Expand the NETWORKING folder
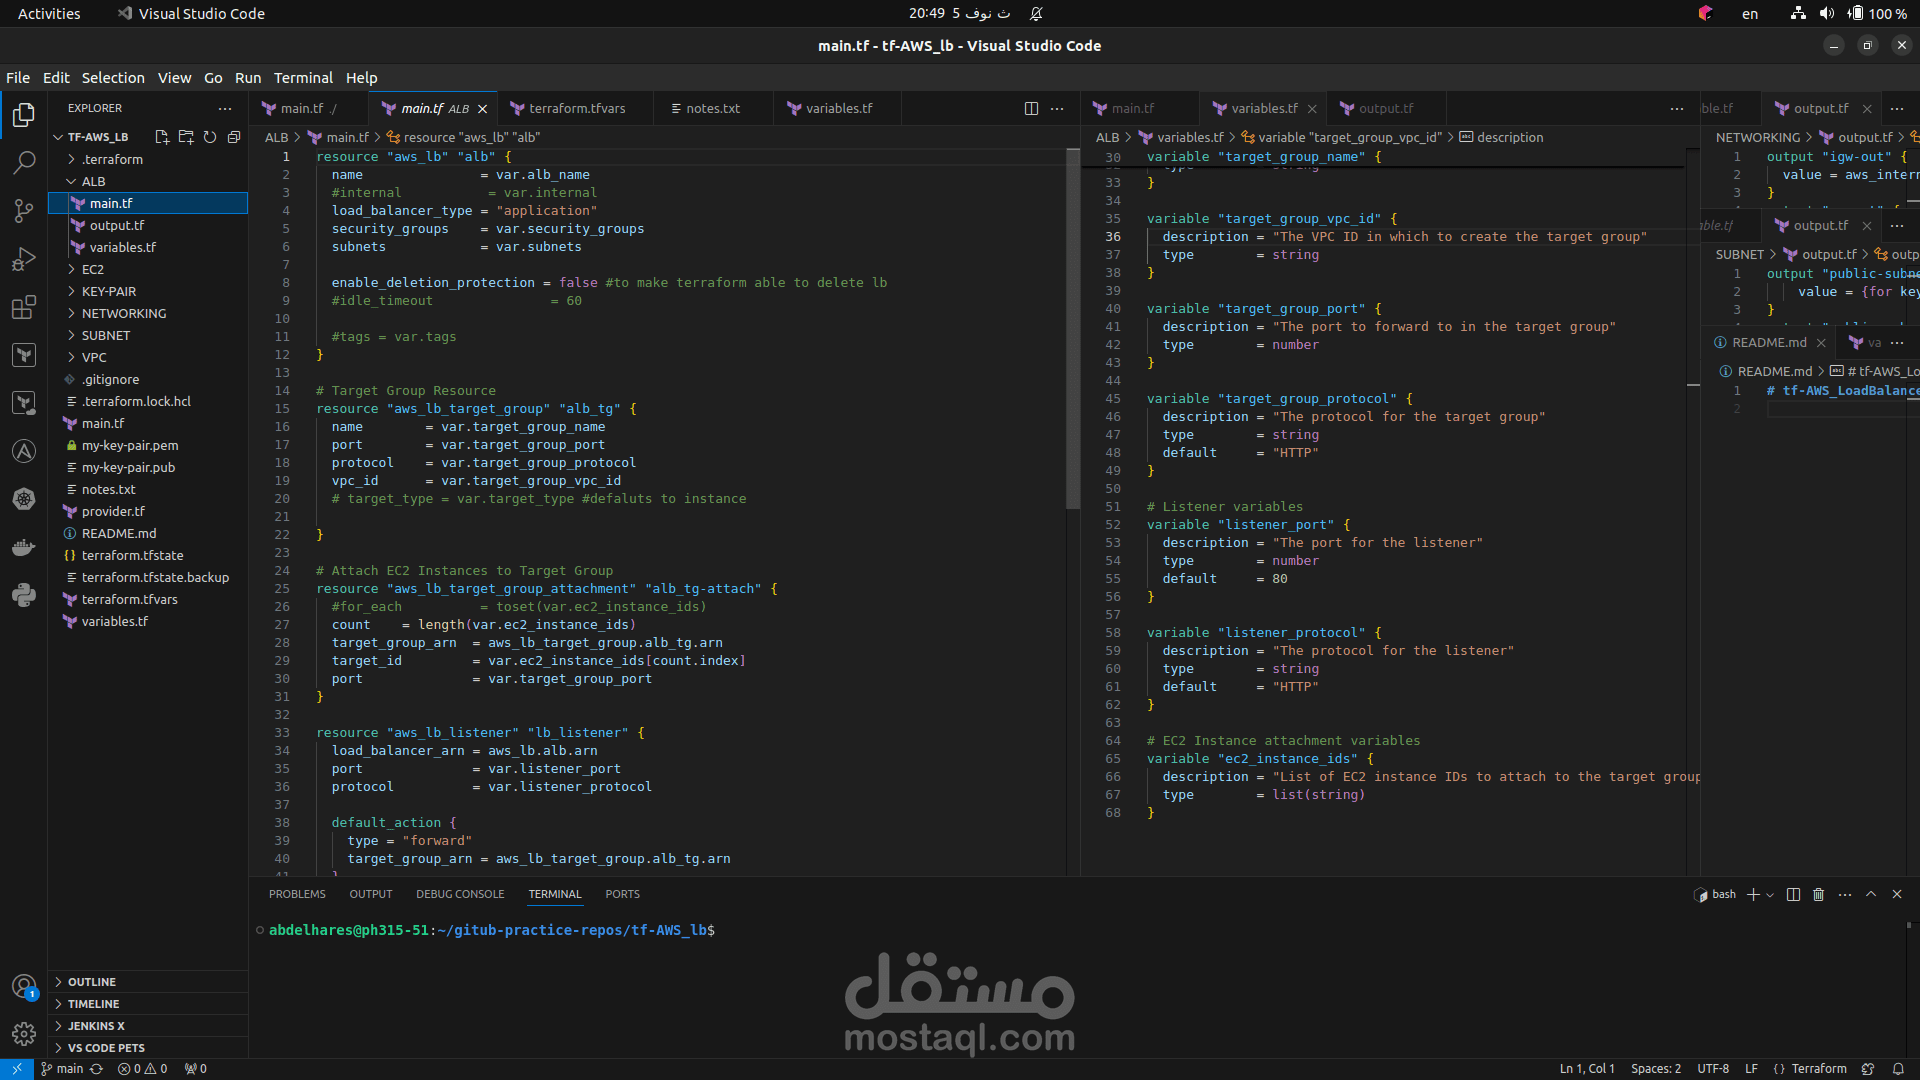1920x1080 pixels. (x=123, y=313)
